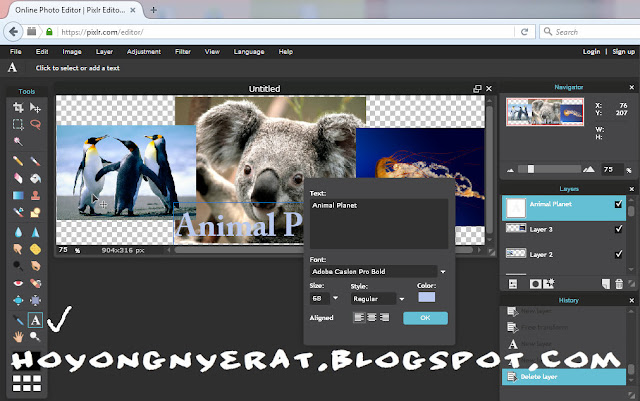The height and width of the screenshot is (401, 640).
Task: Open the File menu
Action: [x=16, y=51]
